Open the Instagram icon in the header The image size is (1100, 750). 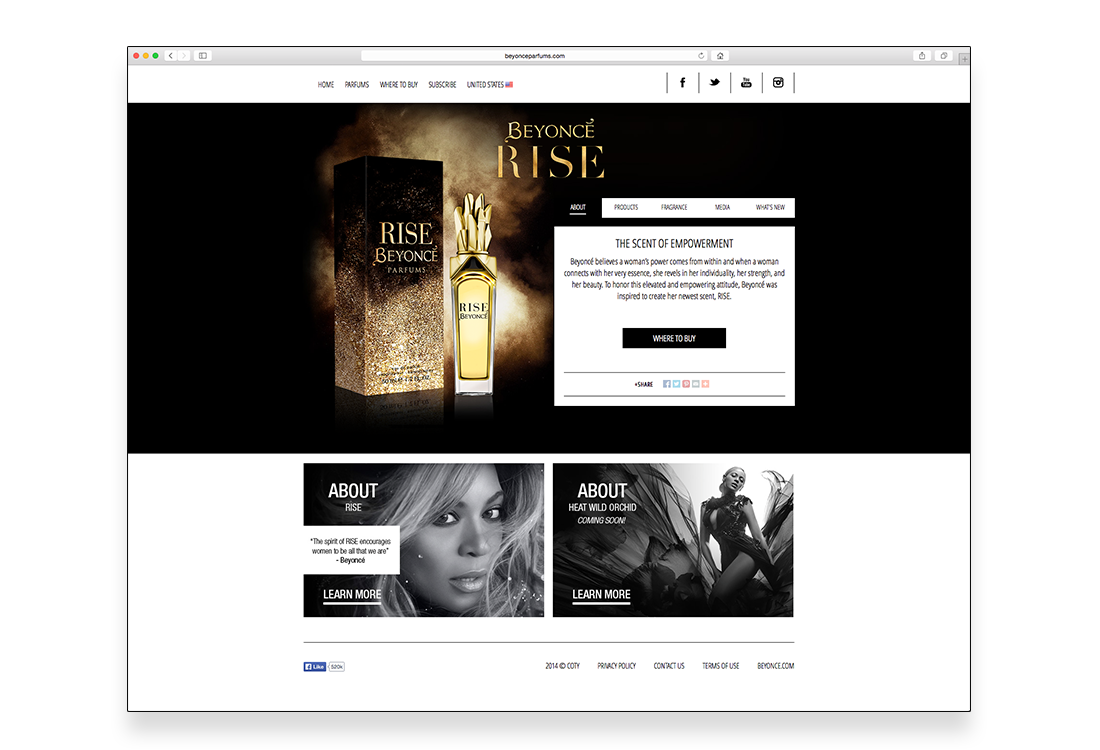[x=778, y=83]
